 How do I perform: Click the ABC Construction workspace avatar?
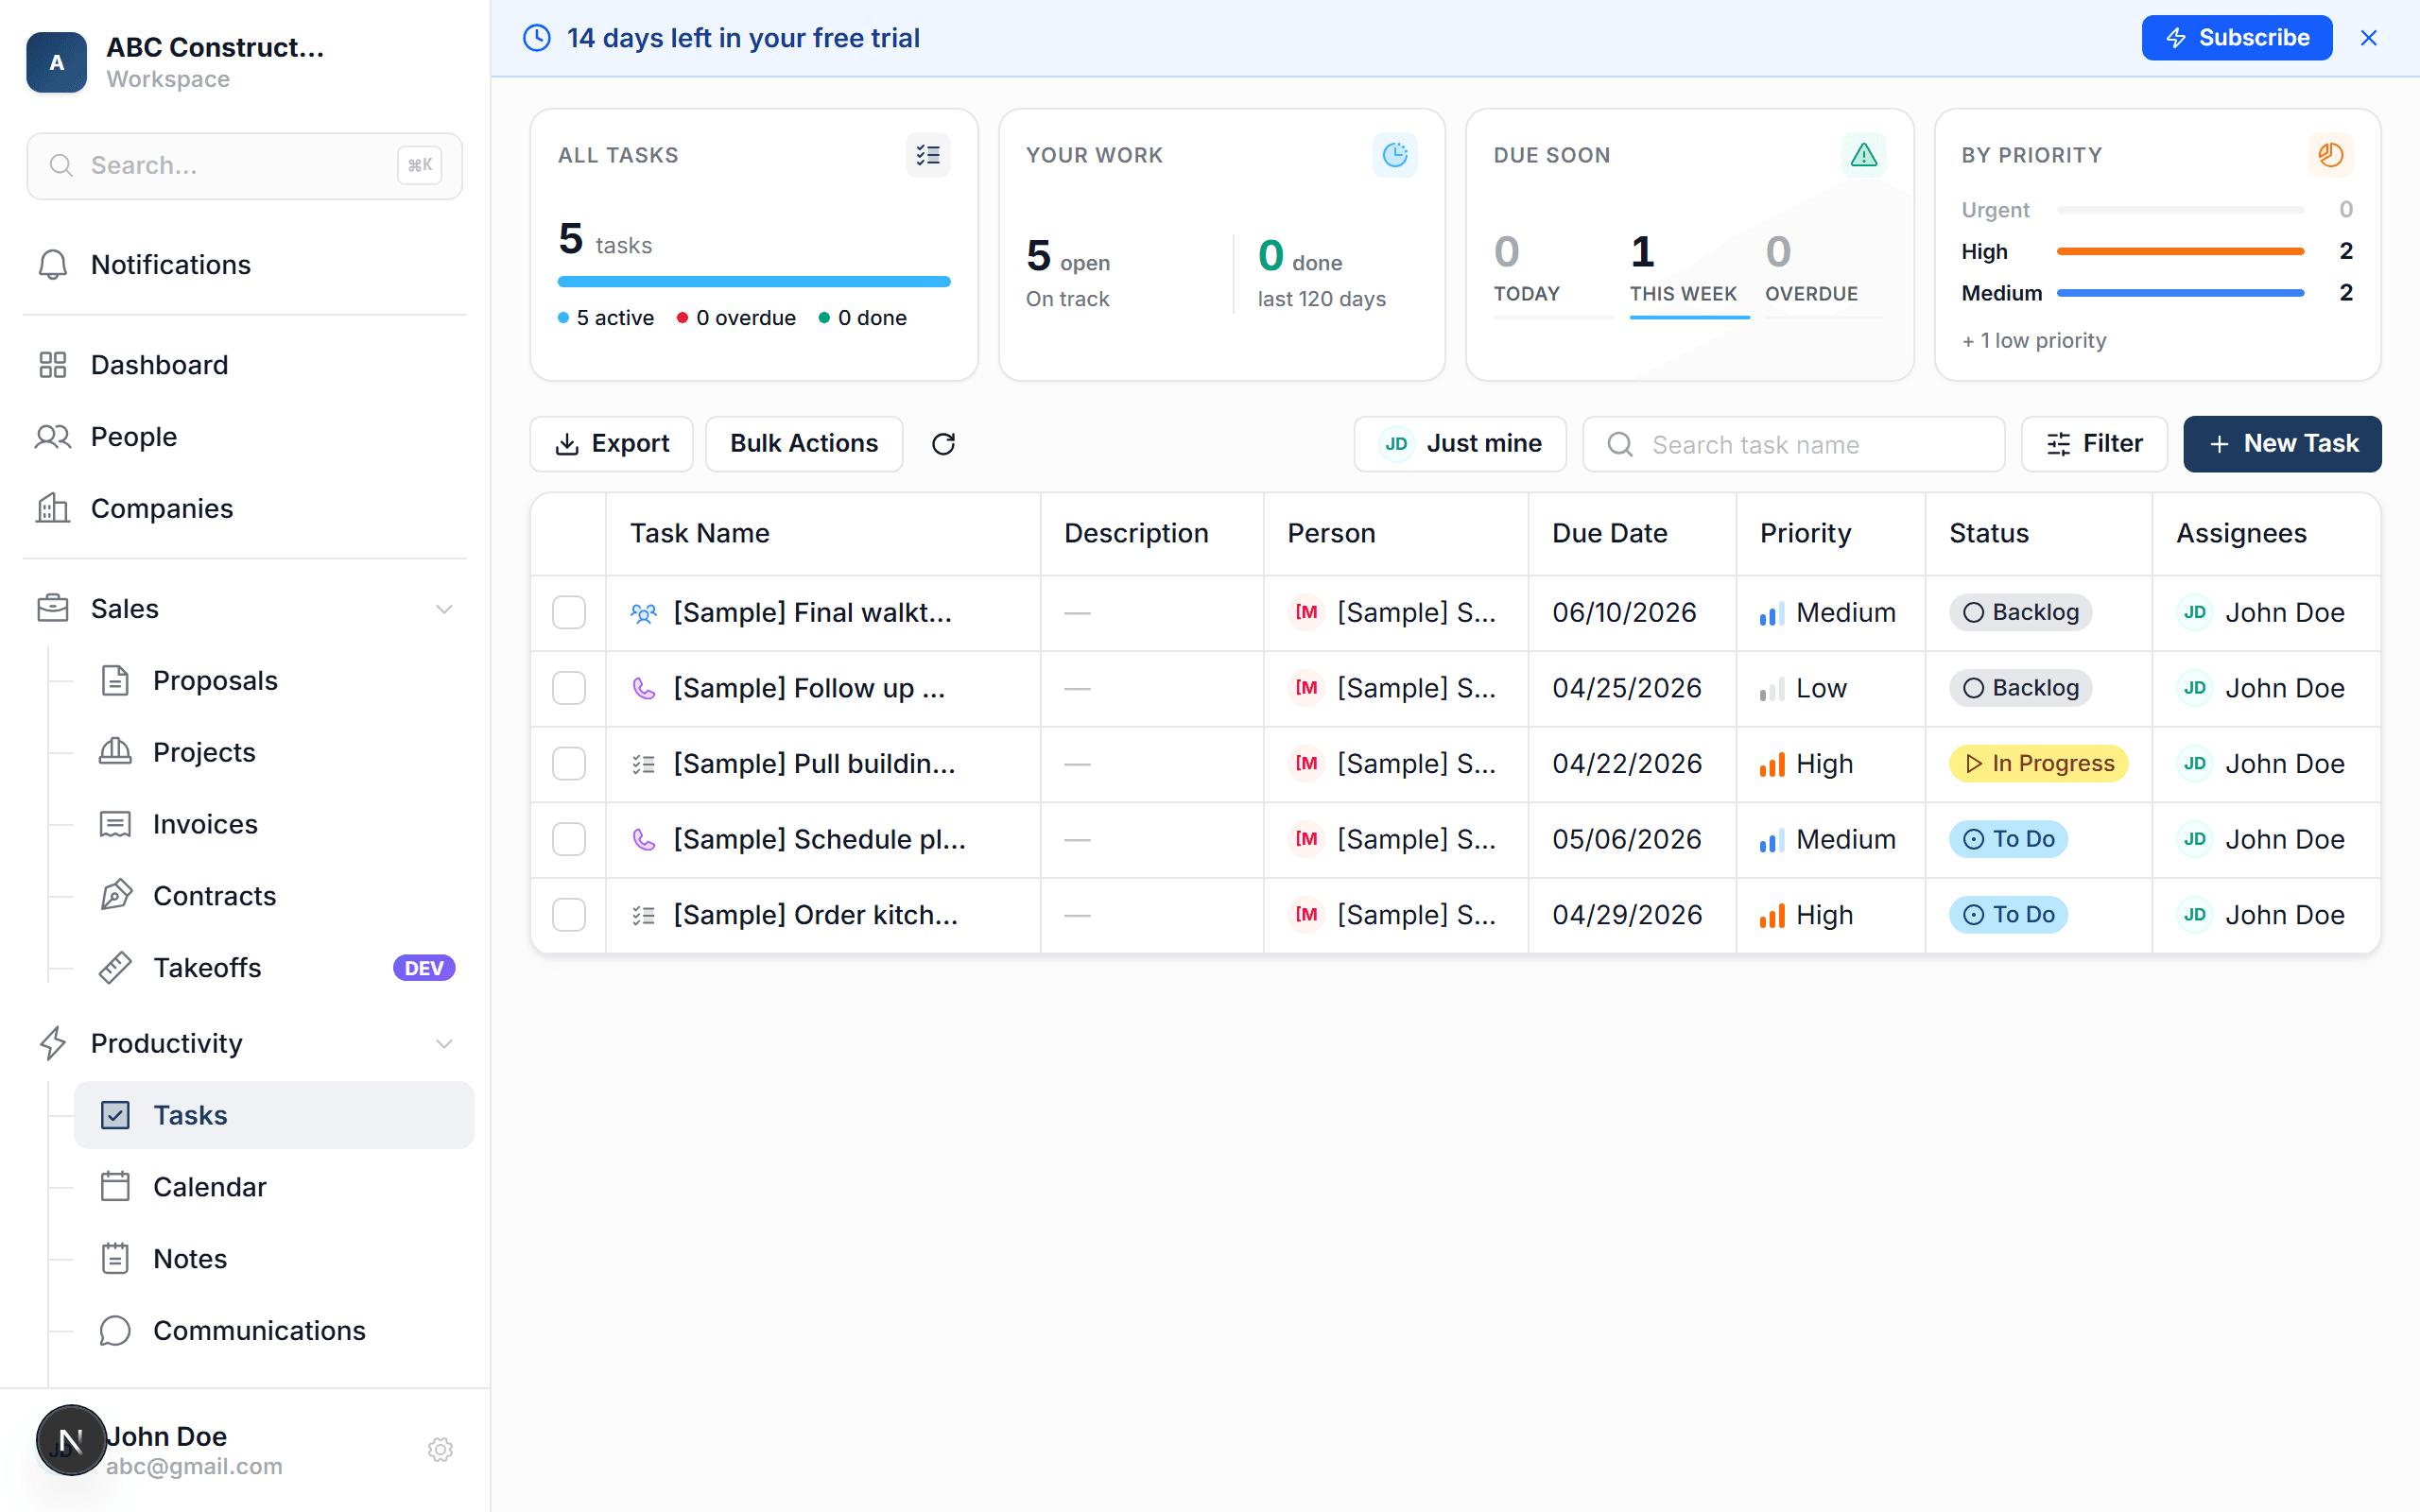57,62
